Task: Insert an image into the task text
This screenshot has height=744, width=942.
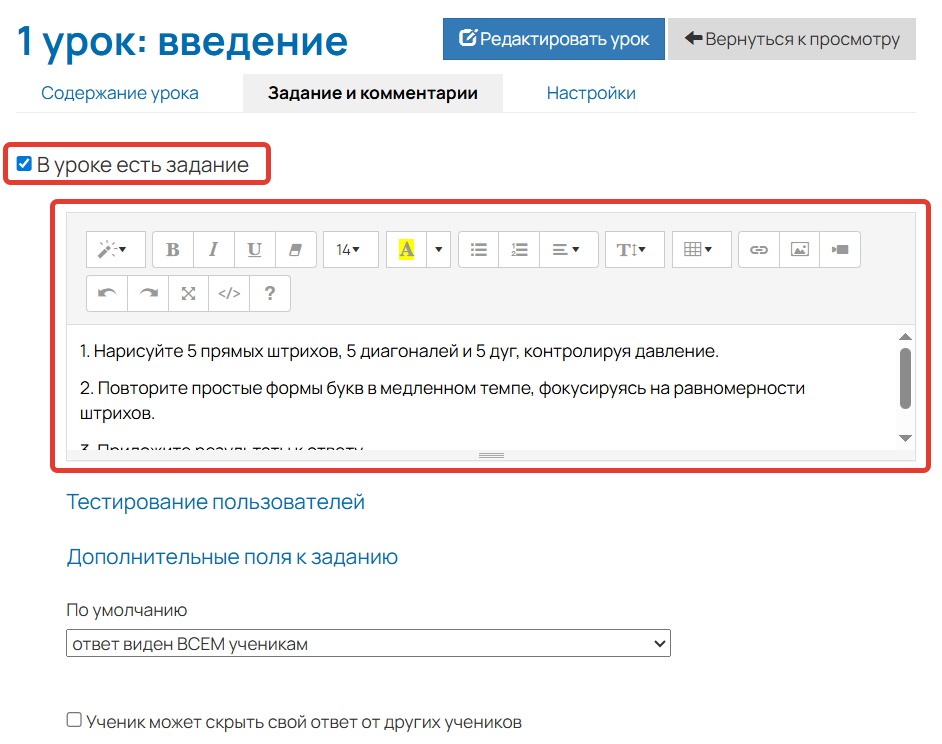Action: [x=799, y=249]
